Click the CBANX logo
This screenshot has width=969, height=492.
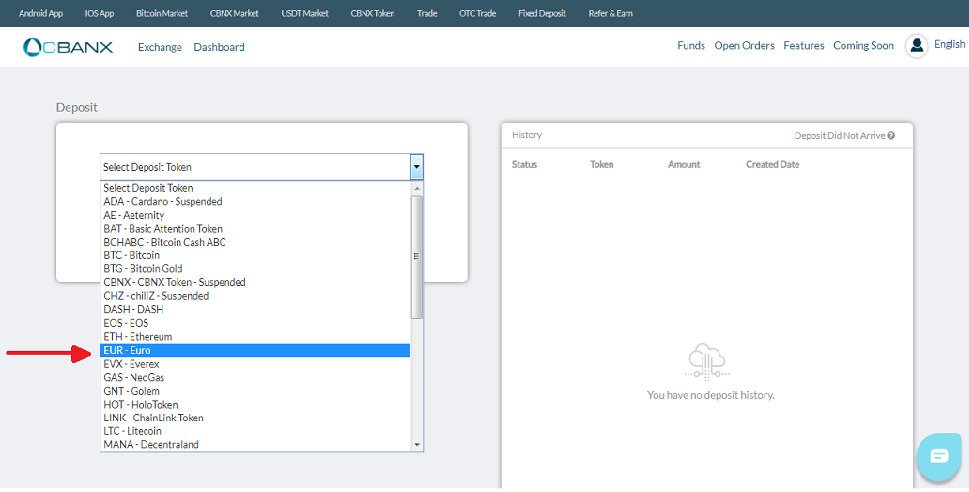coord(68,47)
